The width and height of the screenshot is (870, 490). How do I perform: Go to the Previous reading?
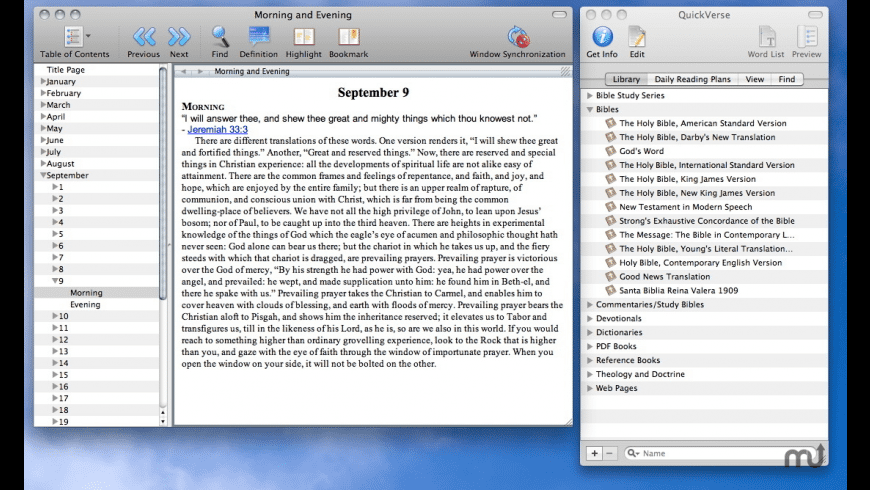point(144,38)
